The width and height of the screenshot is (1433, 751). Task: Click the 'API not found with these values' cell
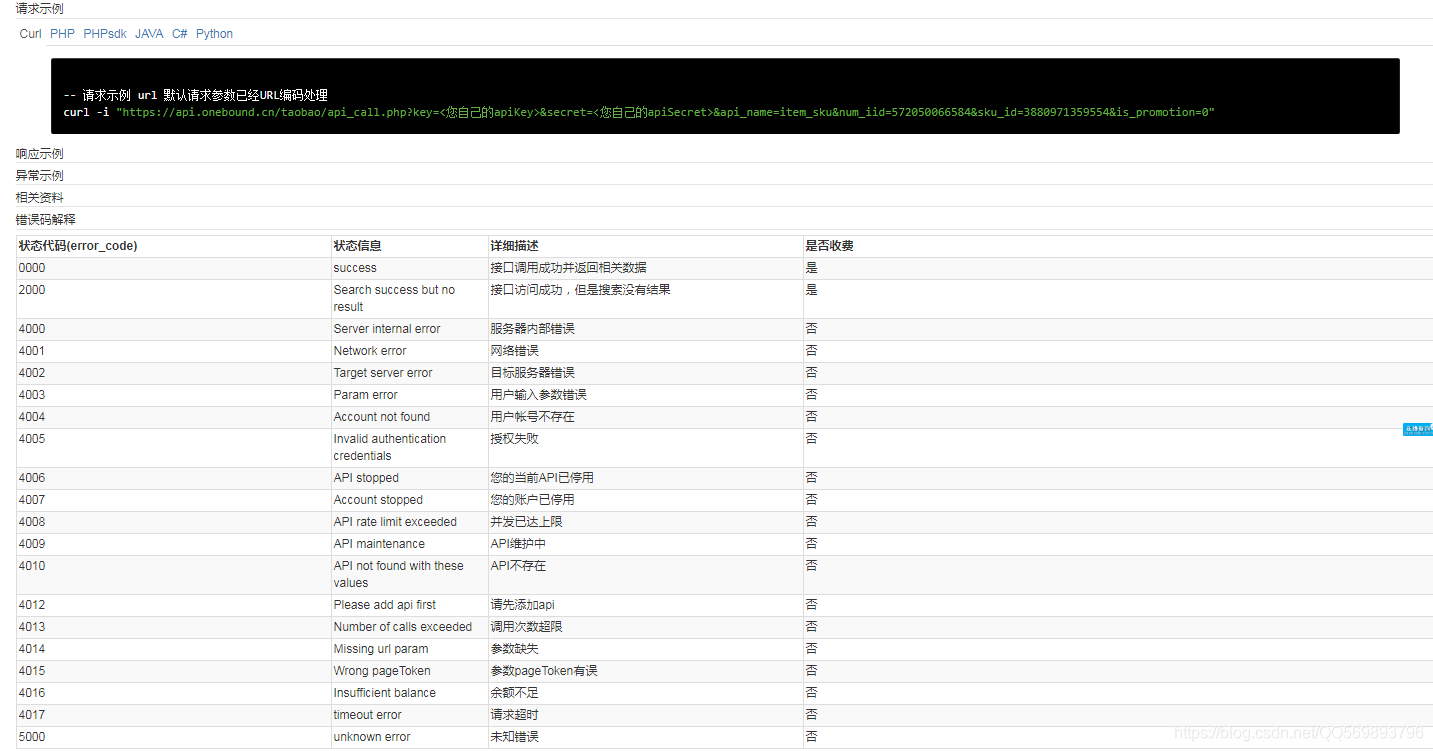409,575
